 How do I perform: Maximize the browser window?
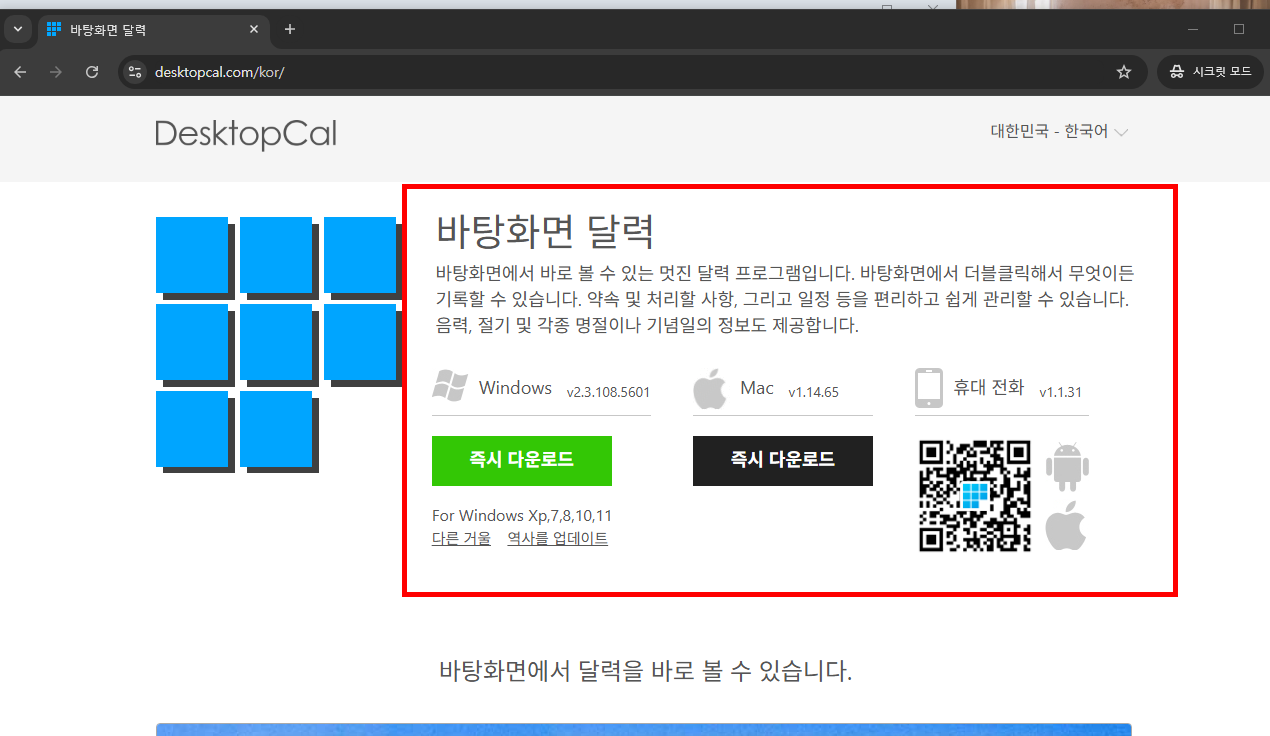click(1239, 29)
